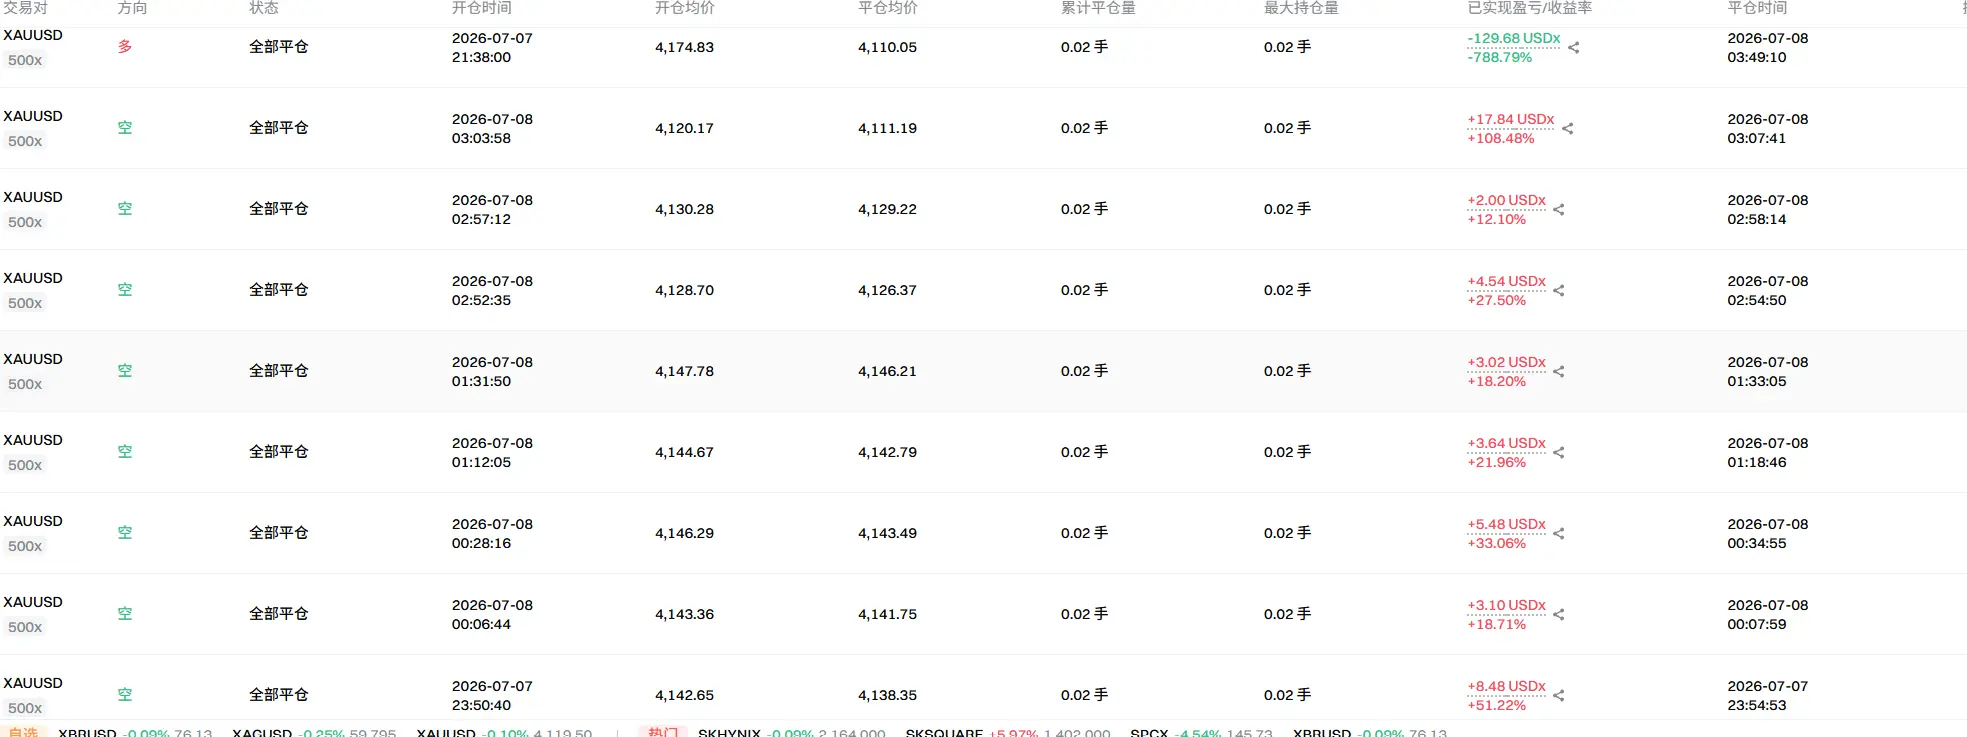Share the +17.84 USDx trade result
Screen dimensions: 1967x737
coord(1567,129)
